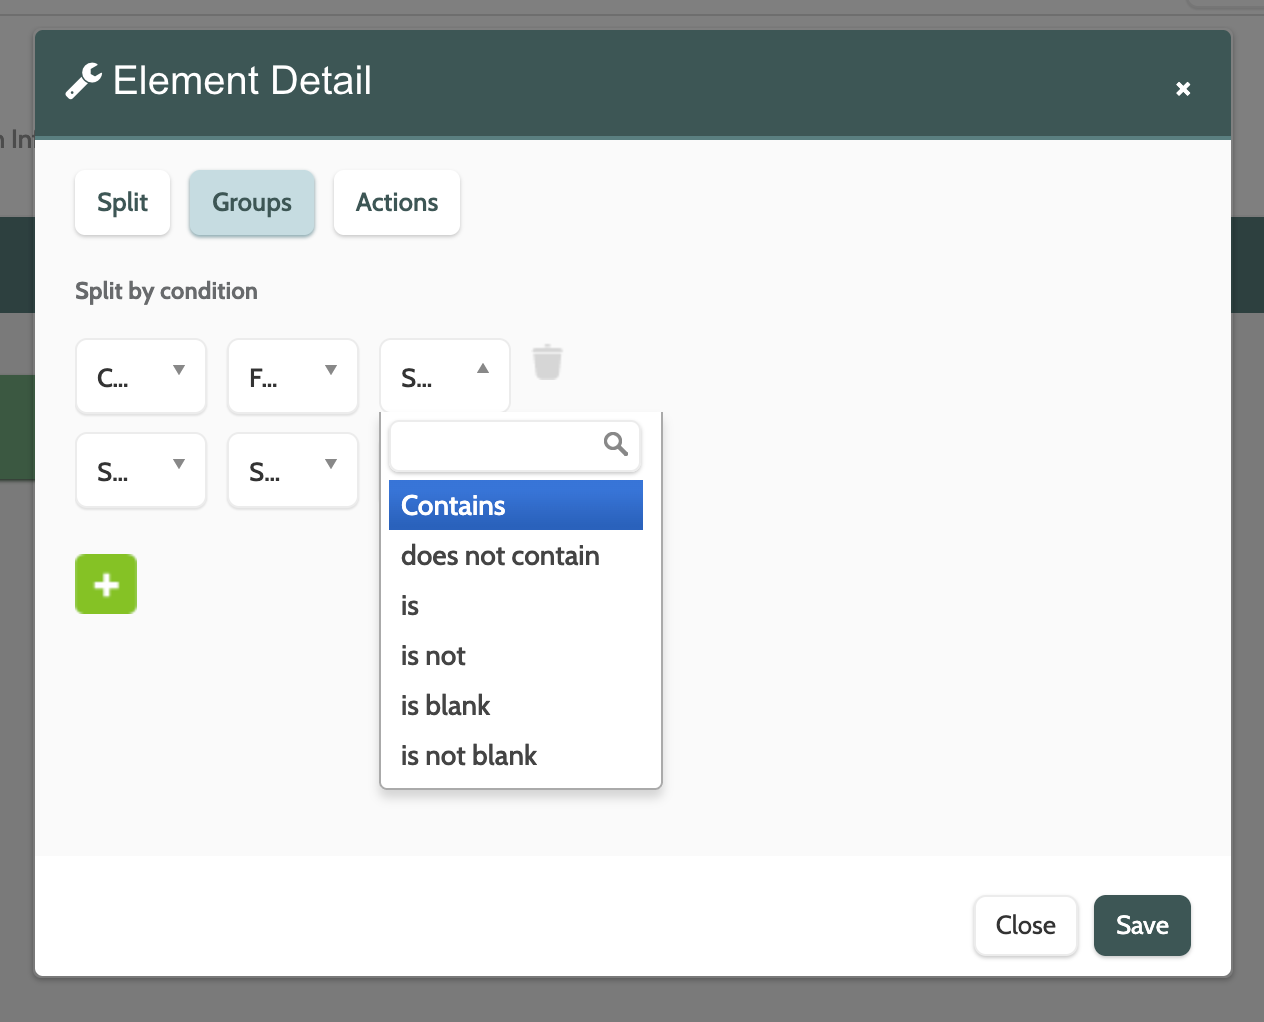Select the "is not" operator option
This screenshot has width=1264, height=1022.
click(x=434, y=656)
